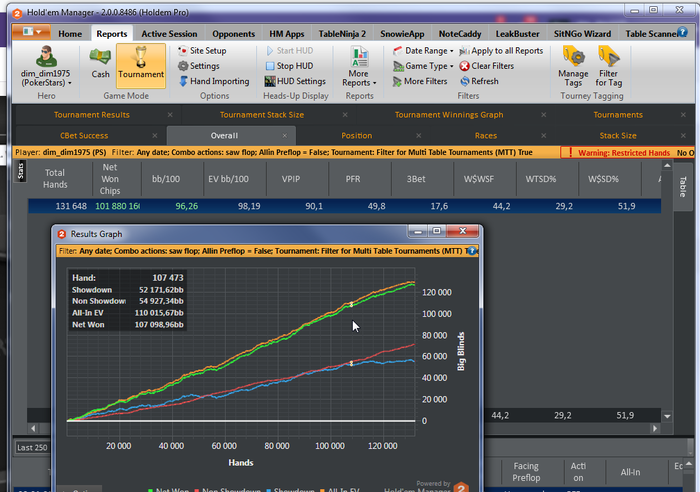Open the Hero player selector icon
The image size is (700, 492).
point(46,57)
